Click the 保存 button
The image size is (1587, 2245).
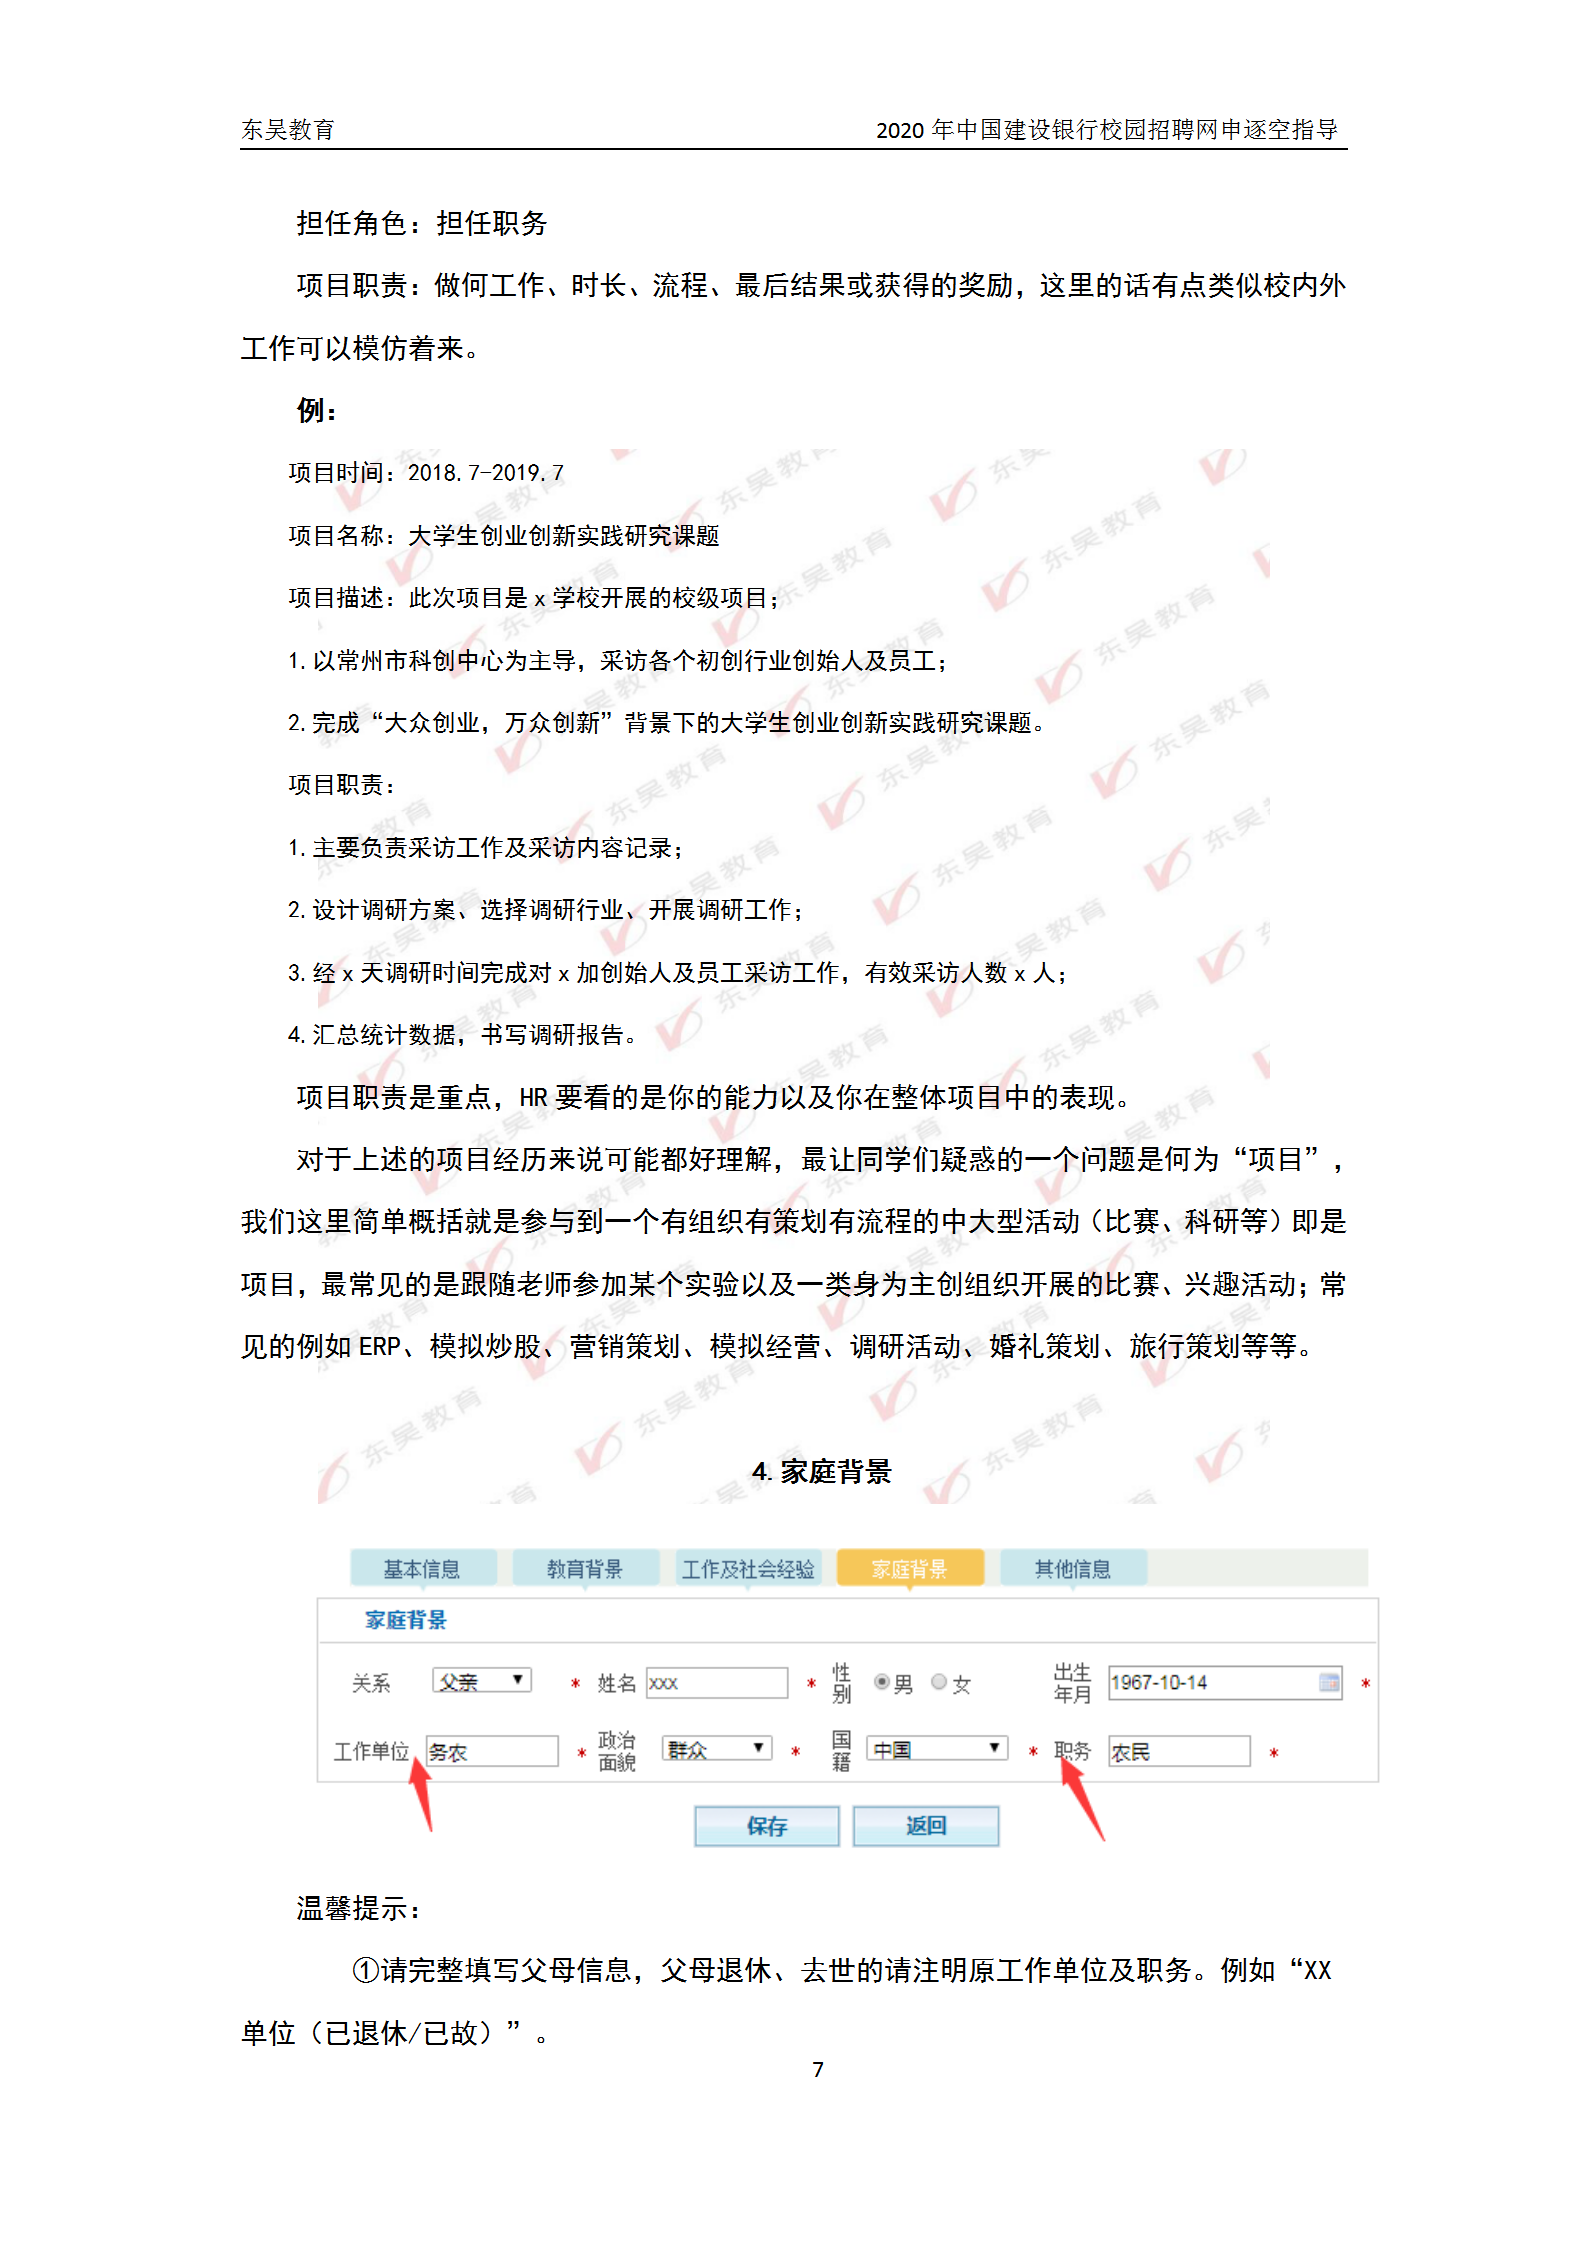pos(766,1826)
